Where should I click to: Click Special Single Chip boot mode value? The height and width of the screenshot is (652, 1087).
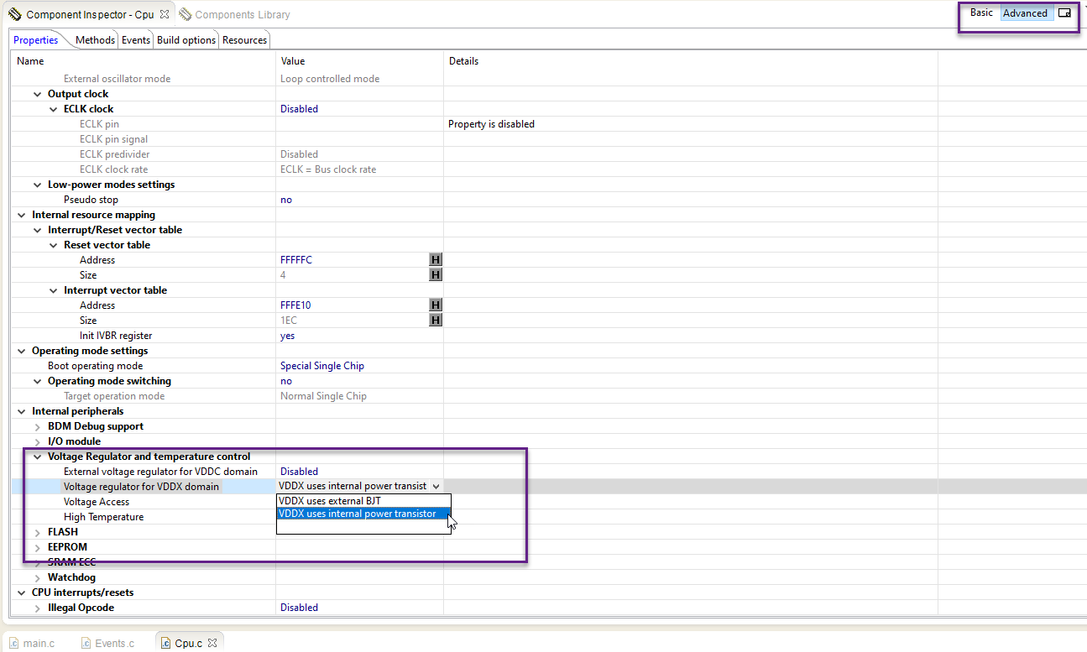[322, 366]
